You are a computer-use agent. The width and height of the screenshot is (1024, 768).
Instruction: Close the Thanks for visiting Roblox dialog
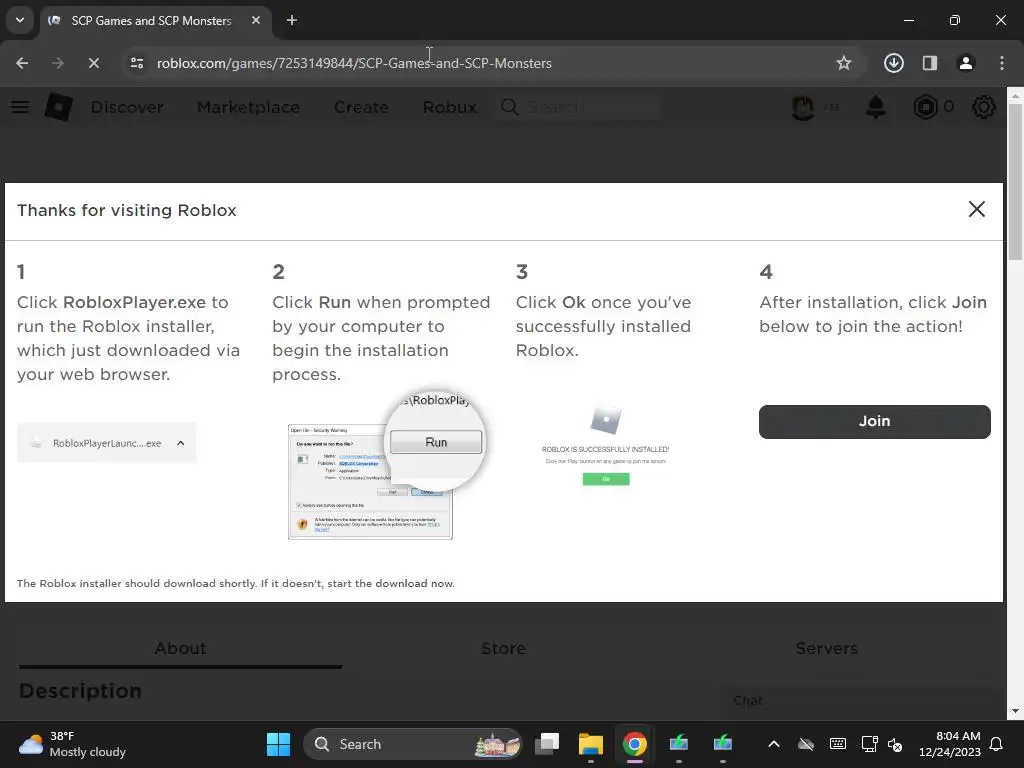pyautogui.click(x=976, y=209)
